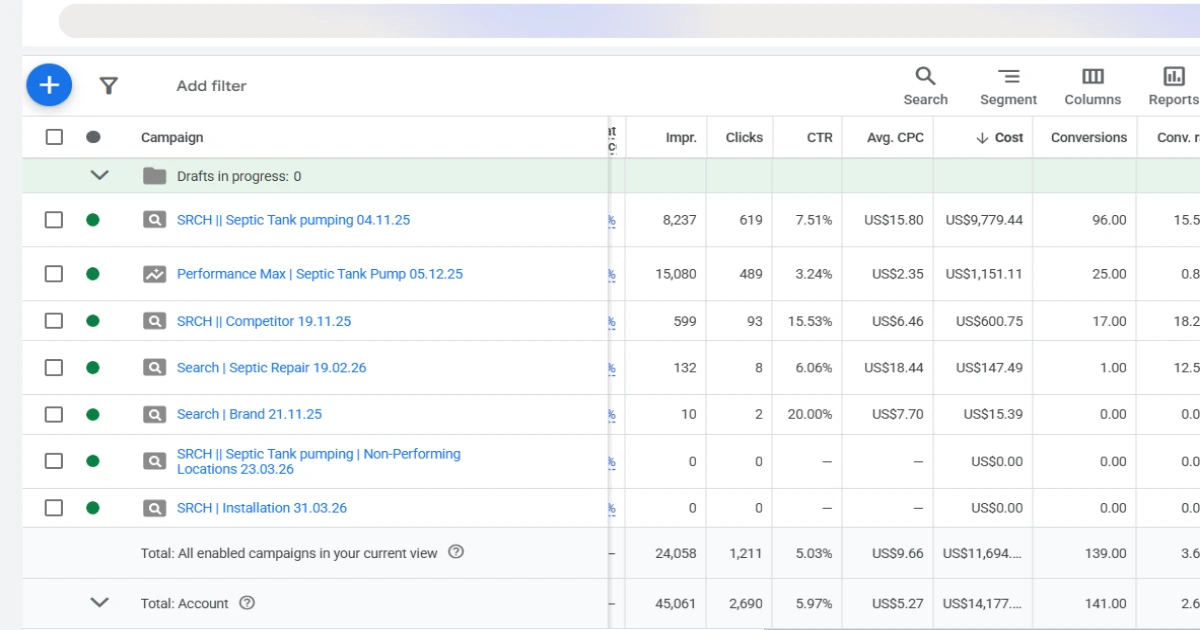This screenshot has height=630, width=1200.
Task: Click green status dot for Brand campaign
Action: pos(93,414)
